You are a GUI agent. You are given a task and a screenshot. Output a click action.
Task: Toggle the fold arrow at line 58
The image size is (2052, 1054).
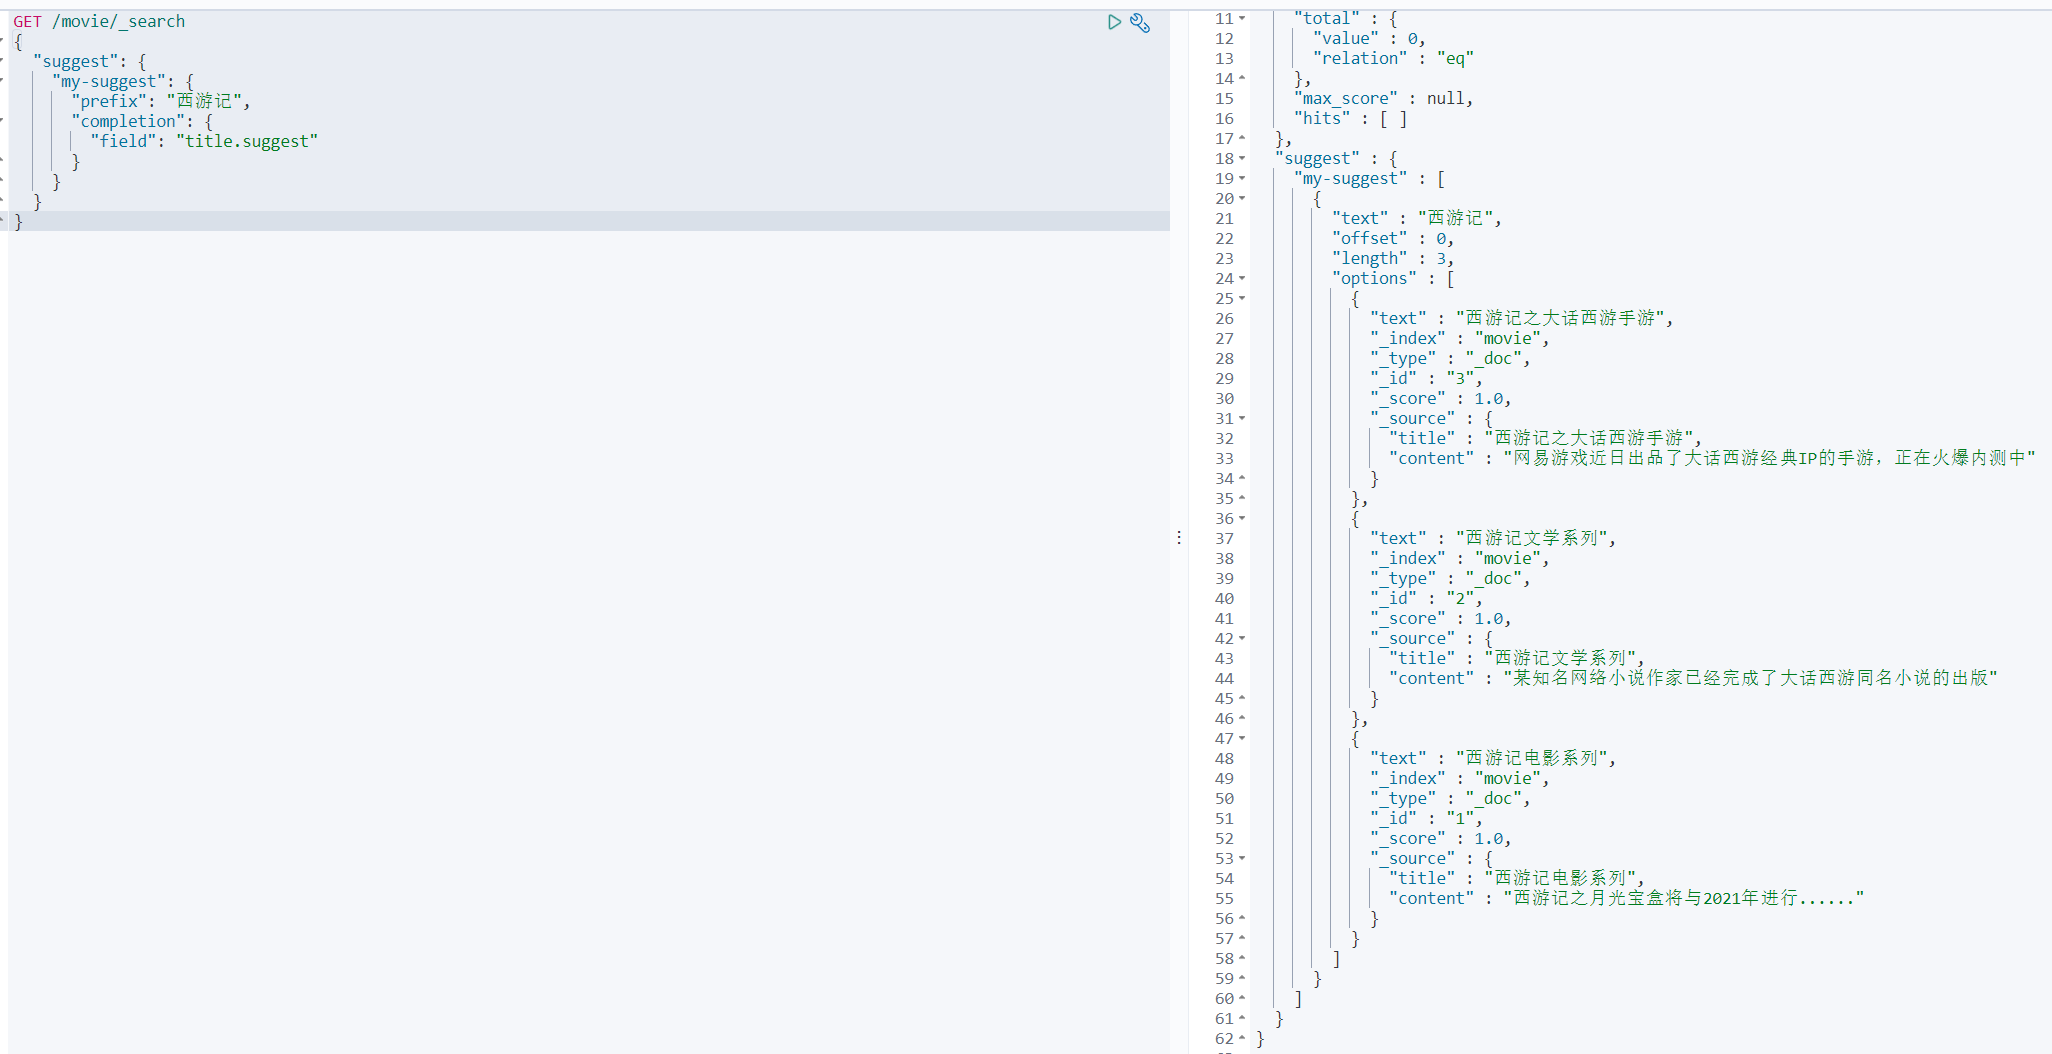tap(1242, 958)
